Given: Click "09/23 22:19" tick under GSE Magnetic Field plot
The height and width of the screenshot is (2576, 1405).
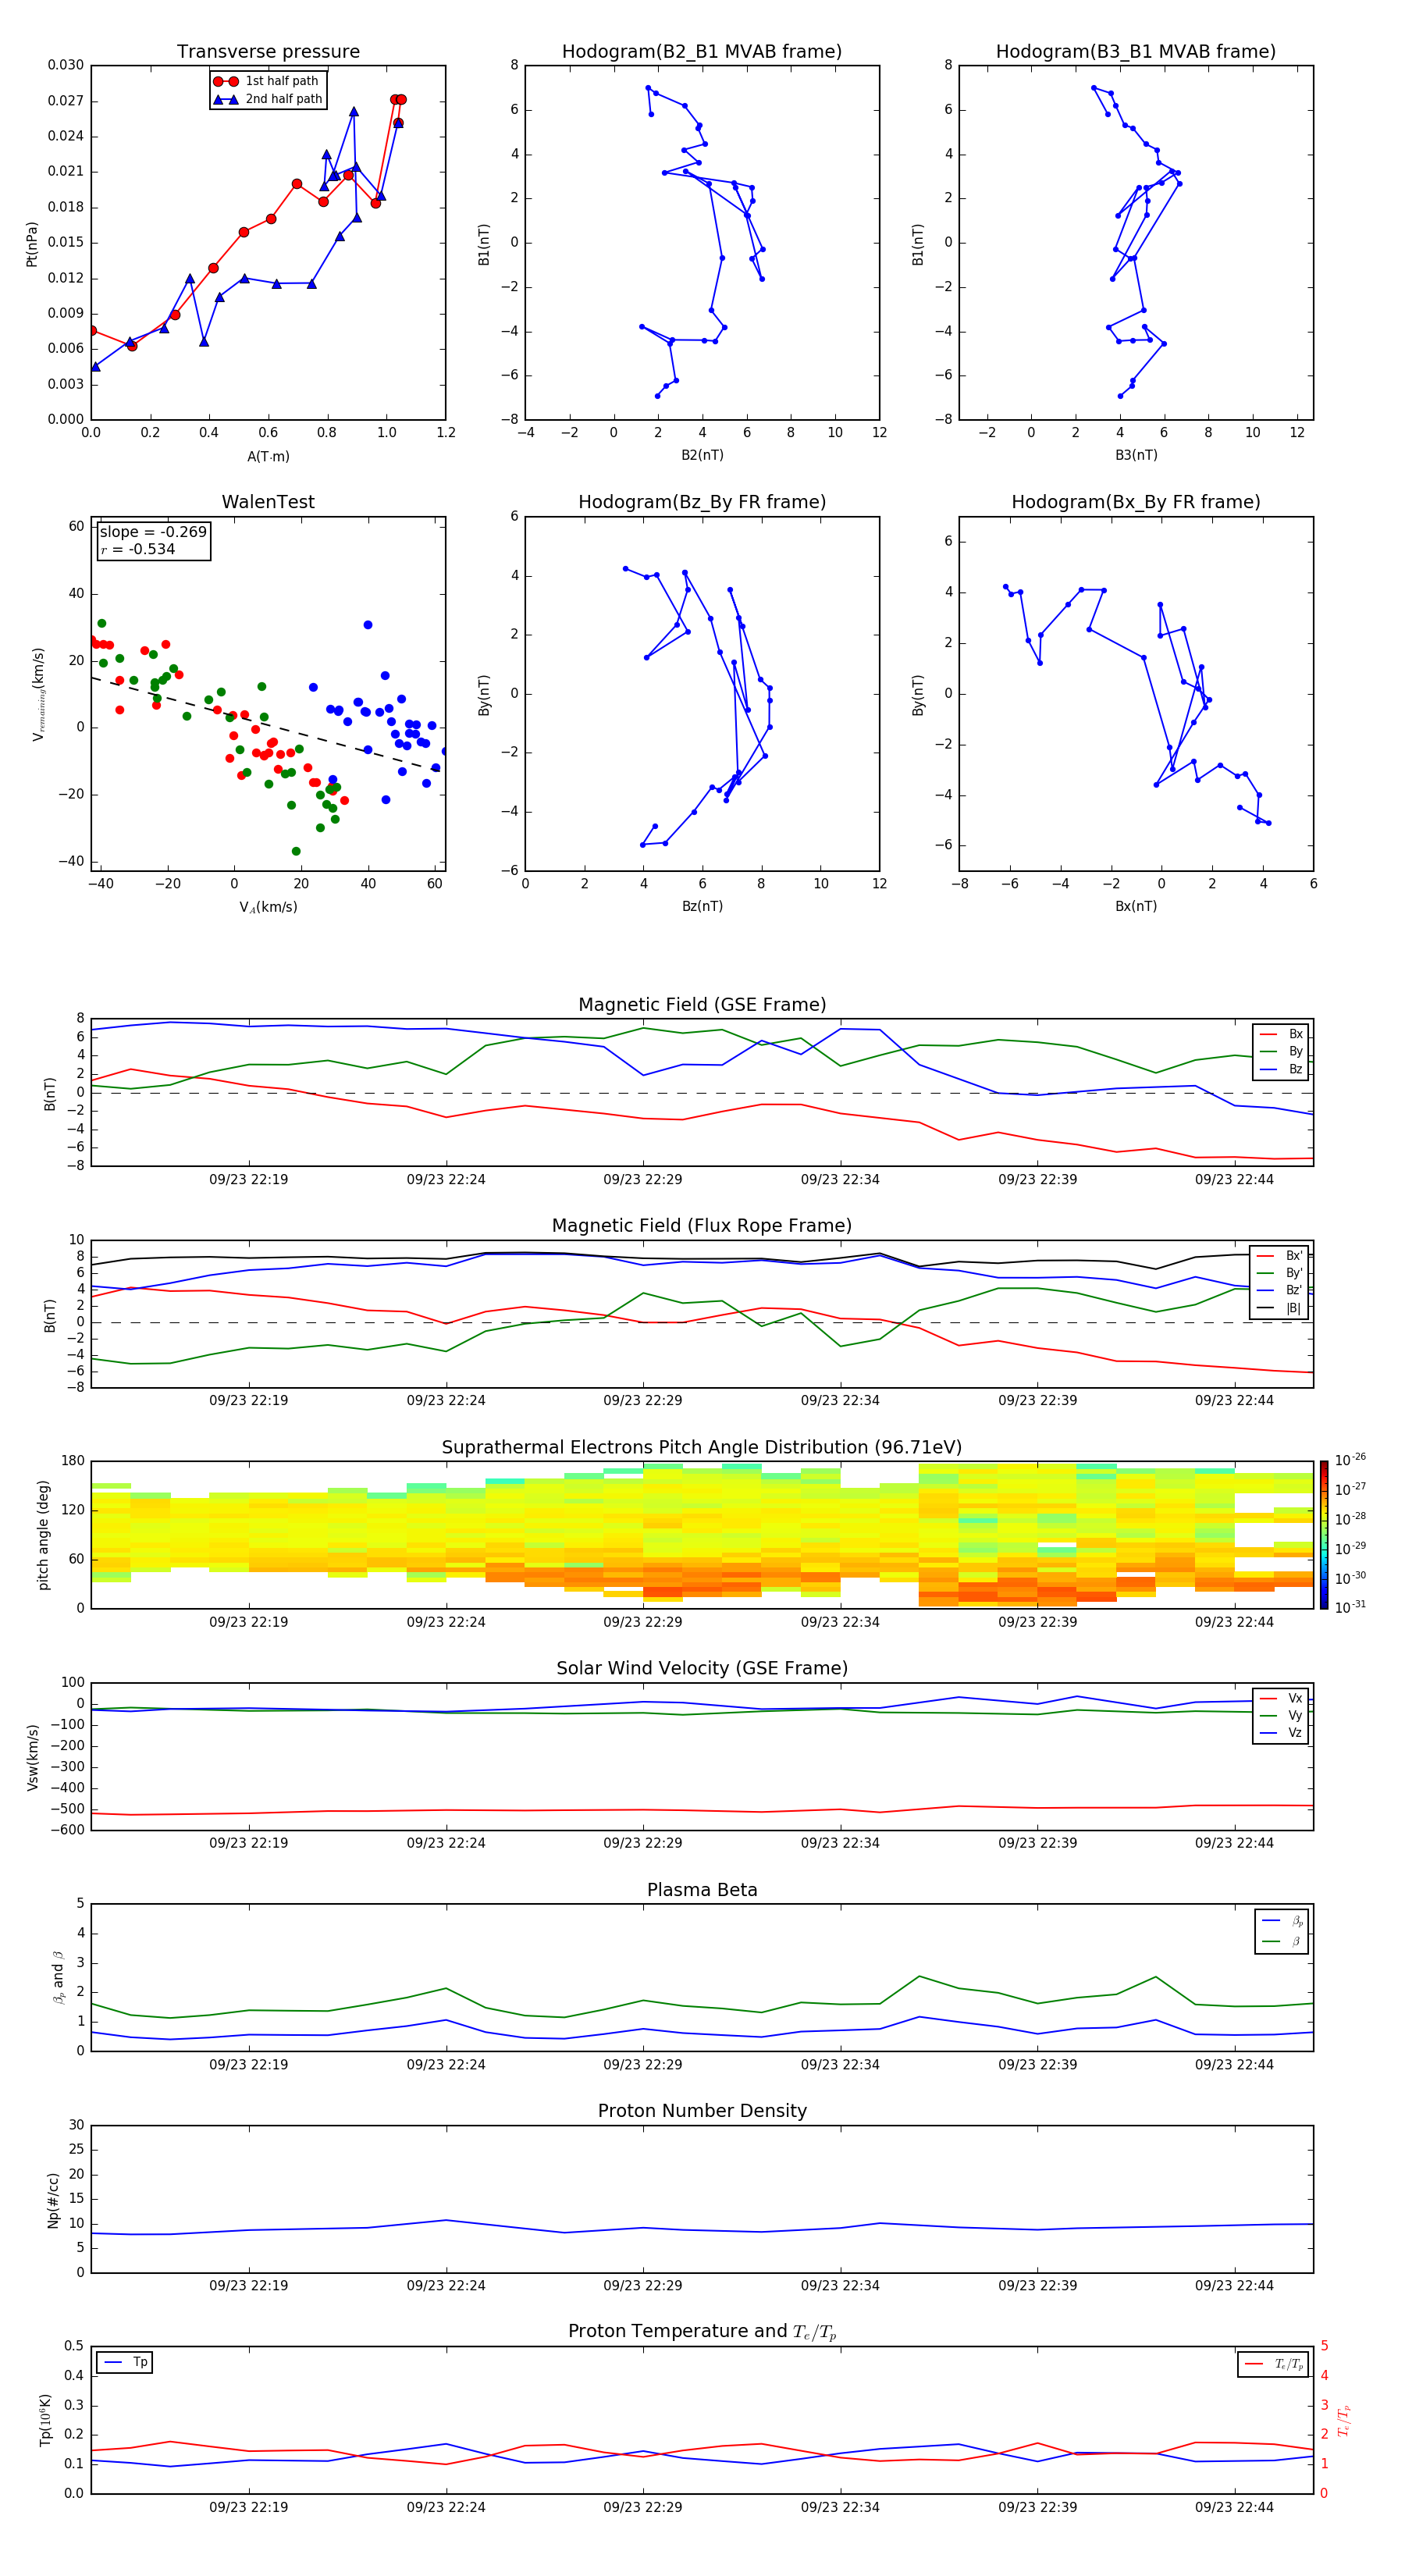Looking at the screenshot, I should tap(248, 1179).
